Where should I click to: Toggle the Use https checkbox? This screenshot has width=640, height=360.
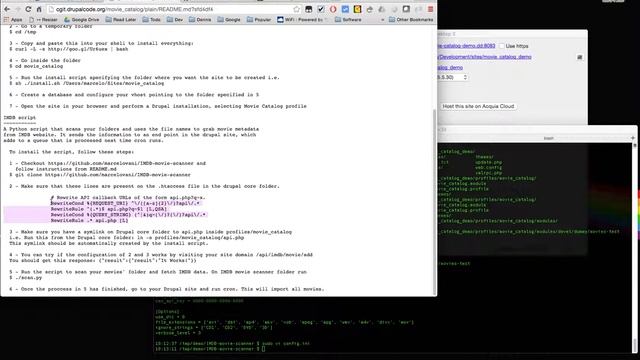pyautogui.click(x=502, y=46)
